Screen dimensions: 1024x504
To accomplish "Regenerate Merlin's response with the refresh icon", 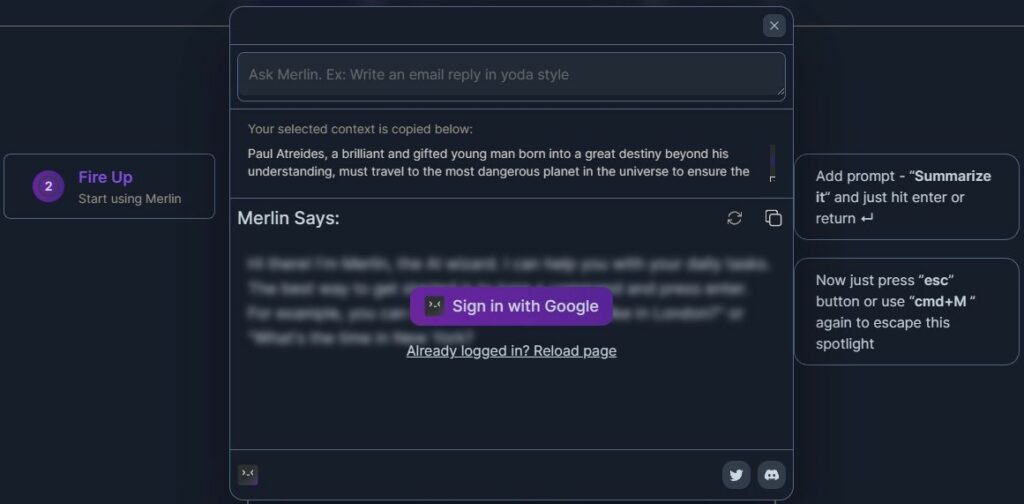I will click(x=735, y=218).
